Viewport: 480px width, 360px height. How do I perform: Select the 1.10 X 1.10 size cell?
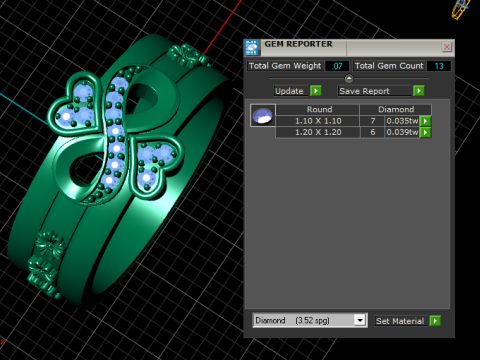(318, 121)
